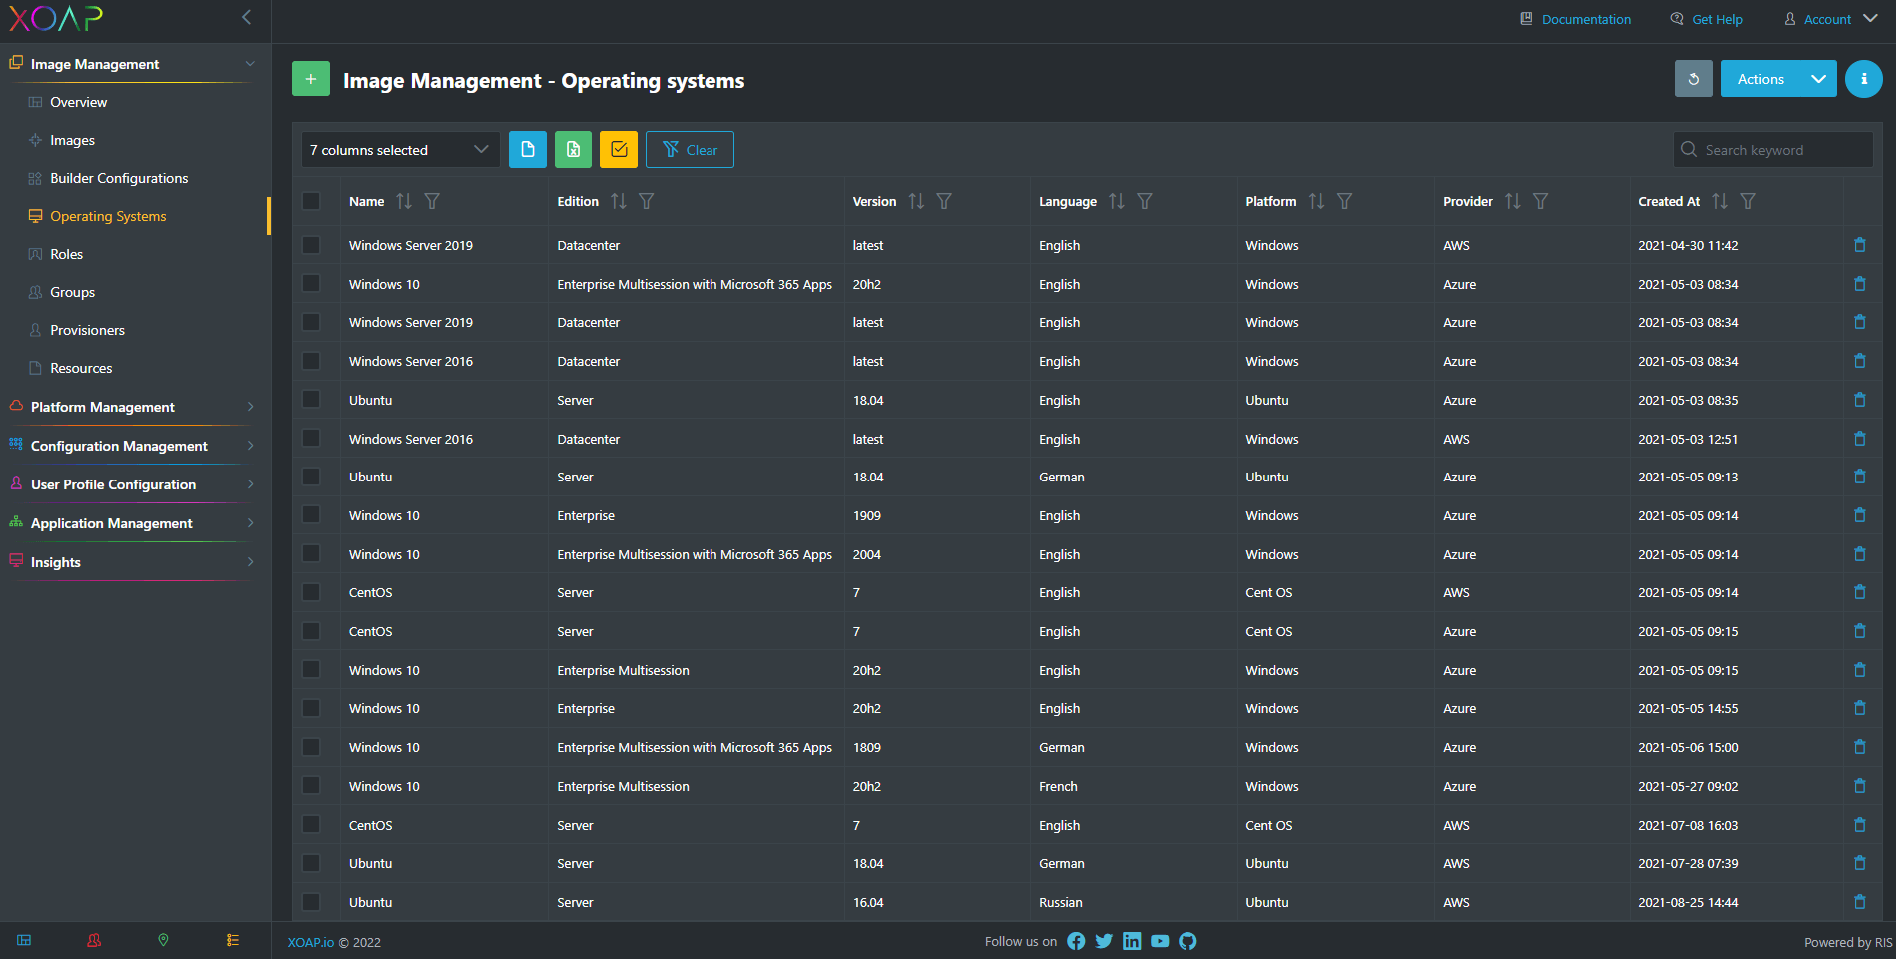Click the green location pin icon in sidebar footer
Screen dimensions: 1896x959
[163, 940]
